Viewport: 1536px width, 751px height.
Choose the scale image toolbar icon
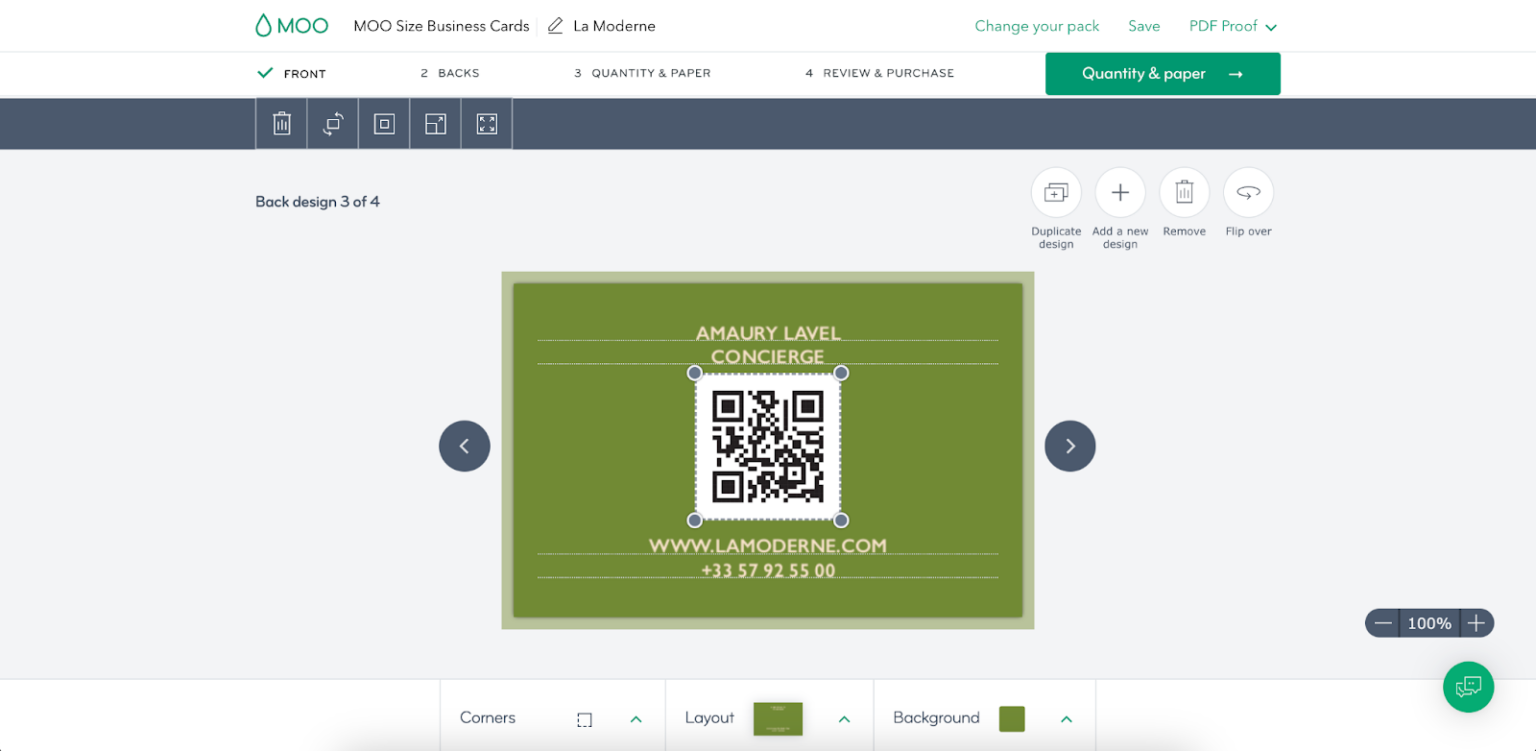click(x=435, y=124)
